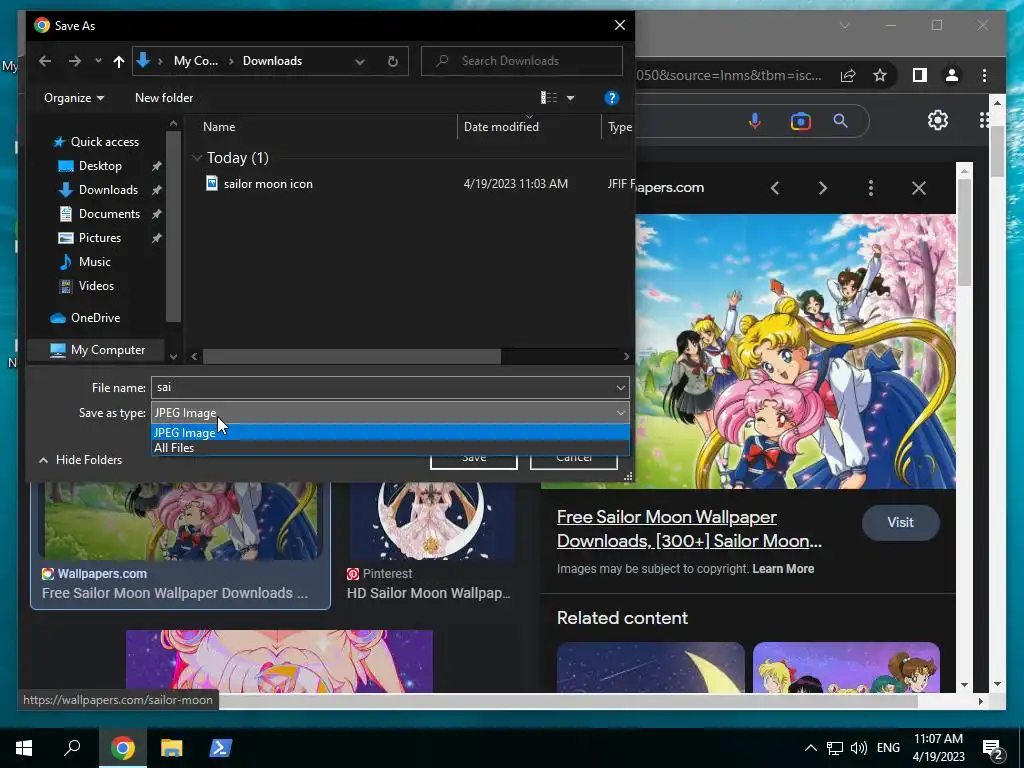The height and width of the screenshot is (768, 1024).
Task: Show next image in preview panel
Action: click(823, 188)
